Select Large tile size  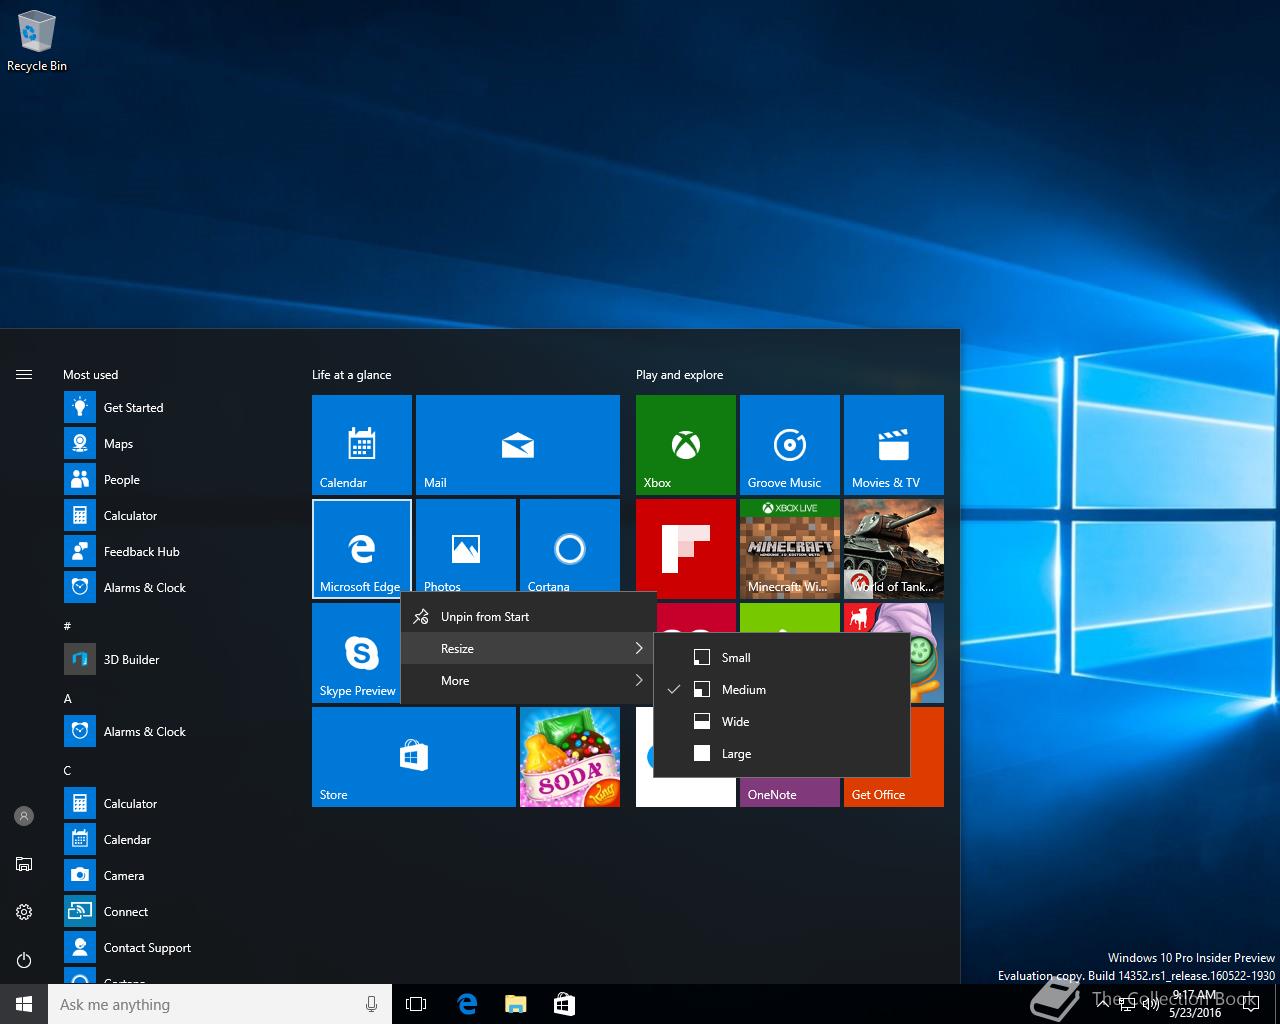tap(782, 754)
